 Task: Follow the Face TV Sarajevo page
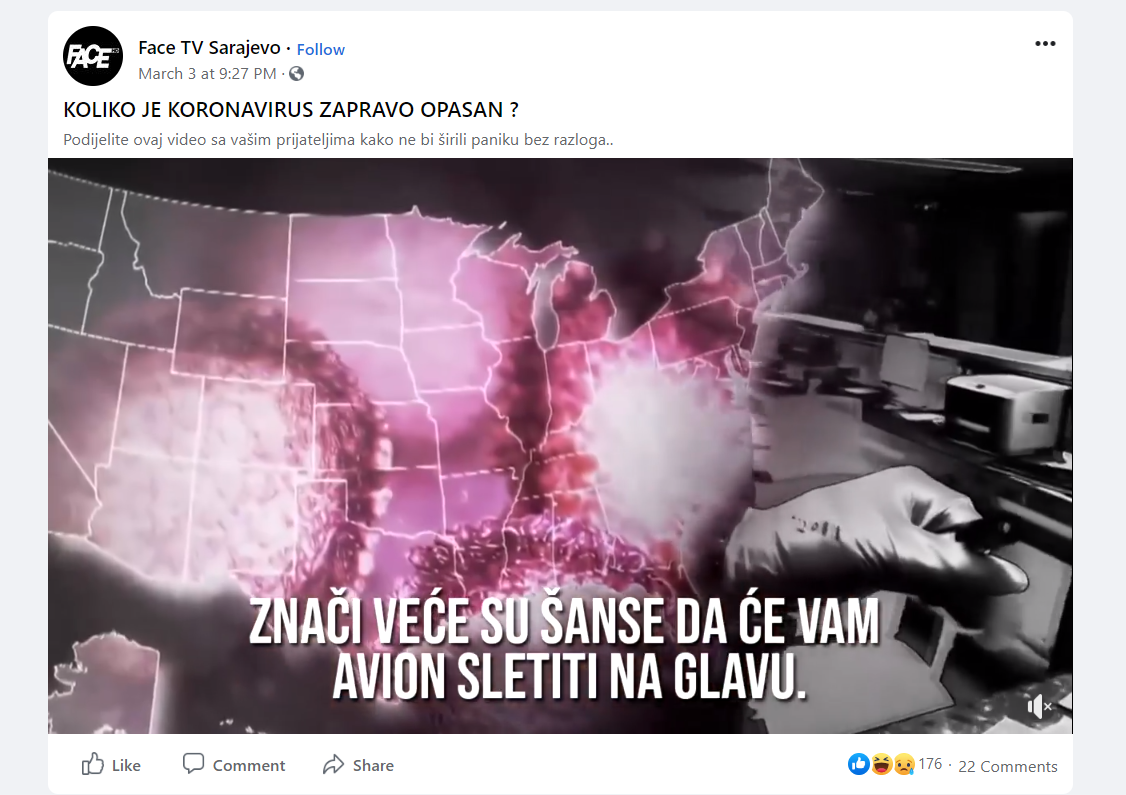[320, 50]
